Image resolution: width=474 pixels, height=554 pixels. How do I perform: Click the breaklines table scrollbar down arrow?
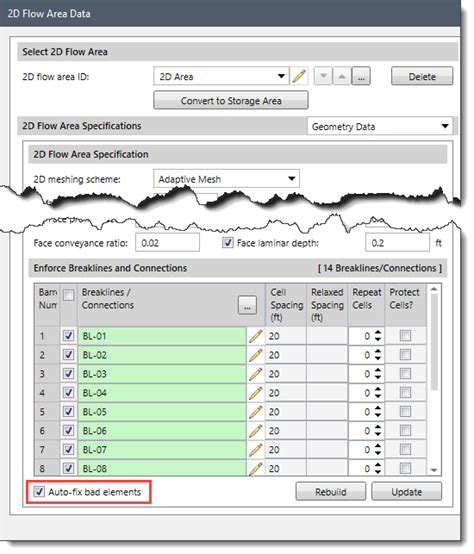pos(434,470)
